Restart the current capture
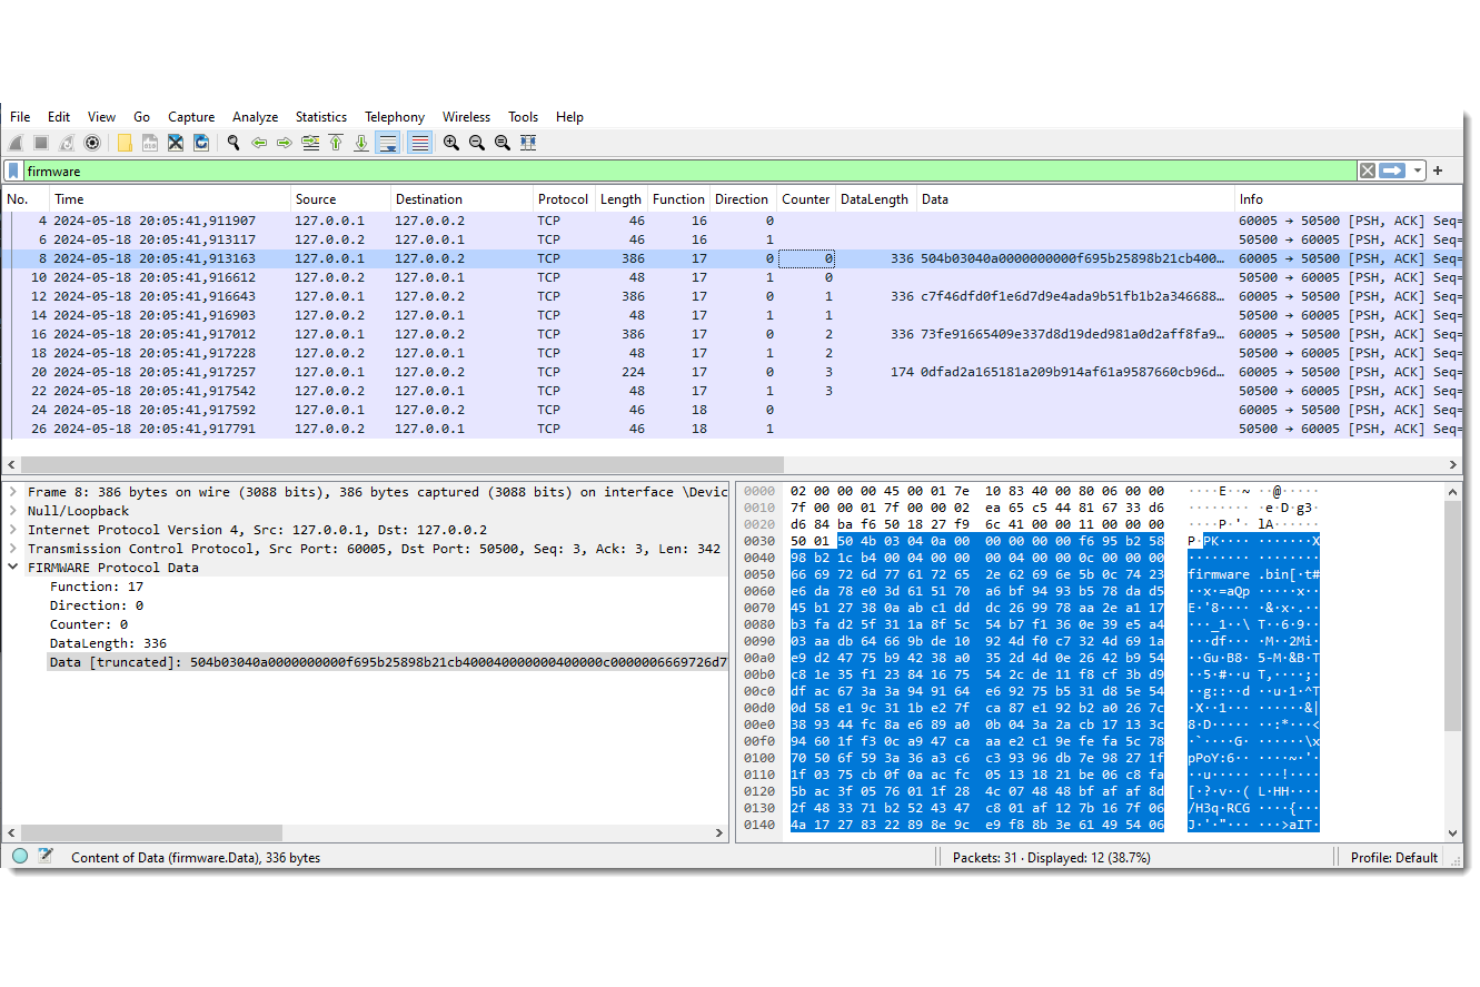The width and height of the screenshot is (1480, 987). click(x=66, y=143)
